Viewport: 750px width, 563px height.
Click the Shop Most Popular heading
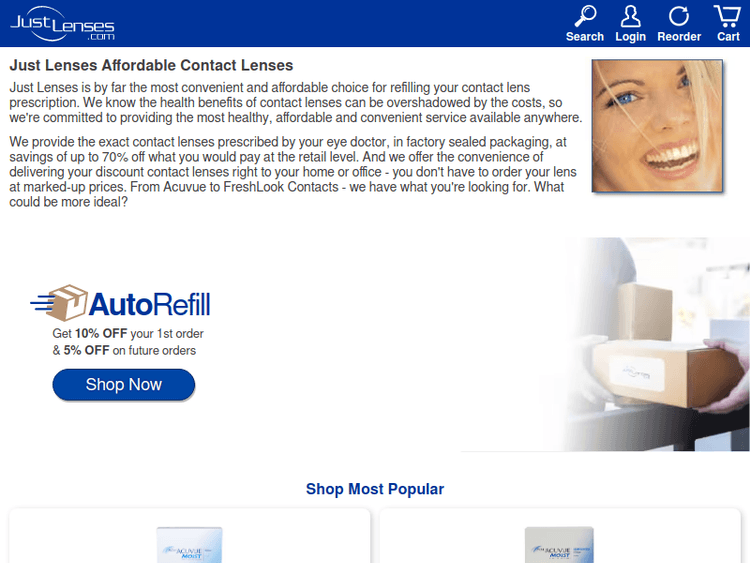click(x=375, y=489)
